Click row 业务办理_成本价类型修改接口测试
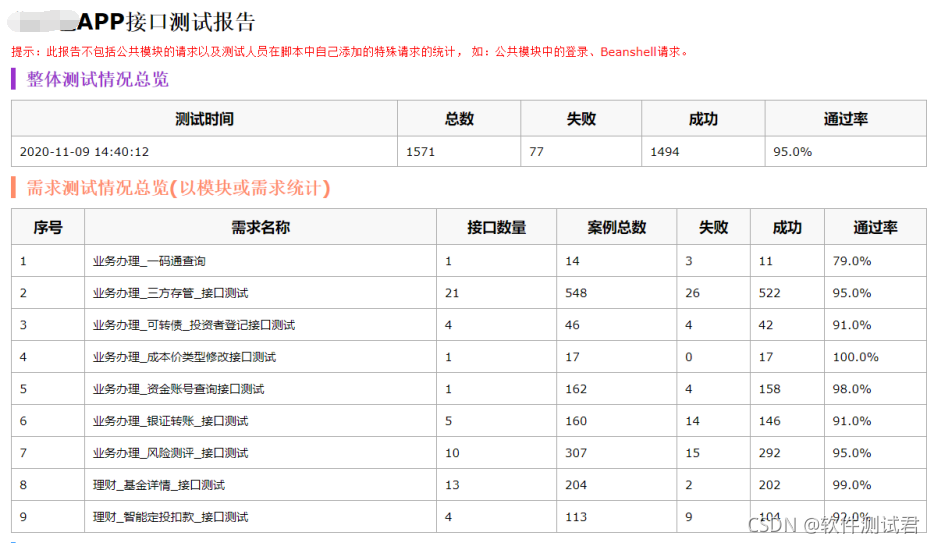The height and width of the screenshot is (543, 935). (x=469, y=357)
